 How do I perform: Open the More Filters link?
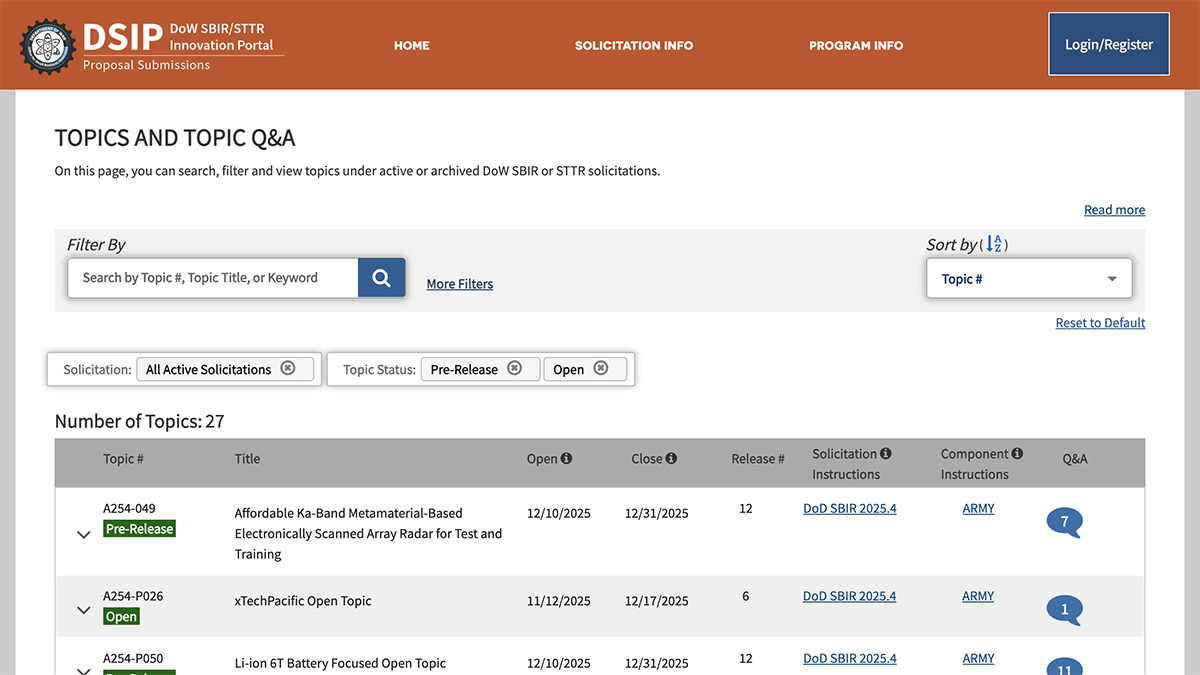click(x=459, y=284)
